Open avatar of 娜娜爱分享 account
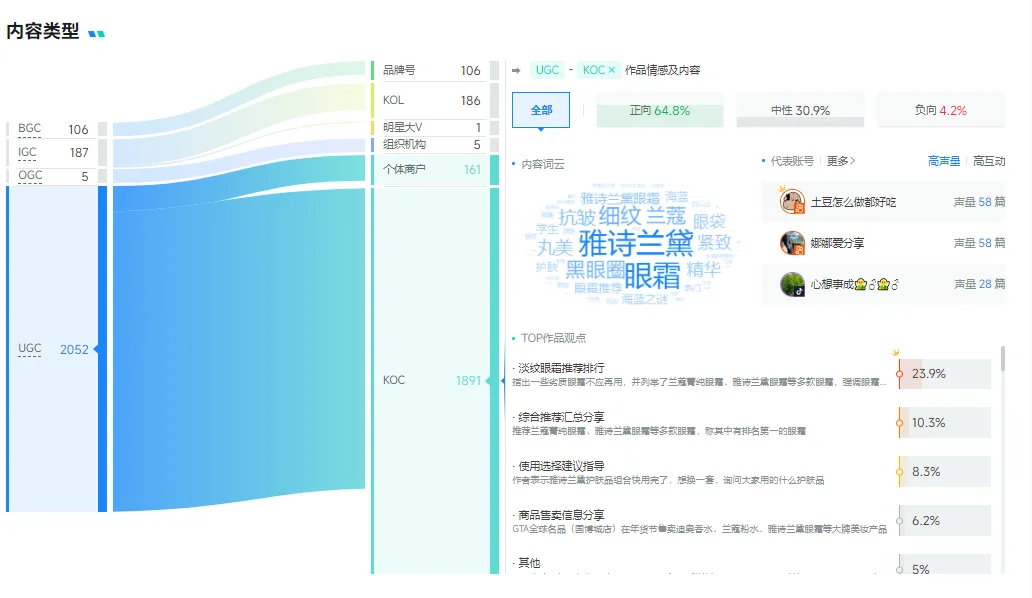This screenshot has height=598, width=1032. click(x=792, y=243)
